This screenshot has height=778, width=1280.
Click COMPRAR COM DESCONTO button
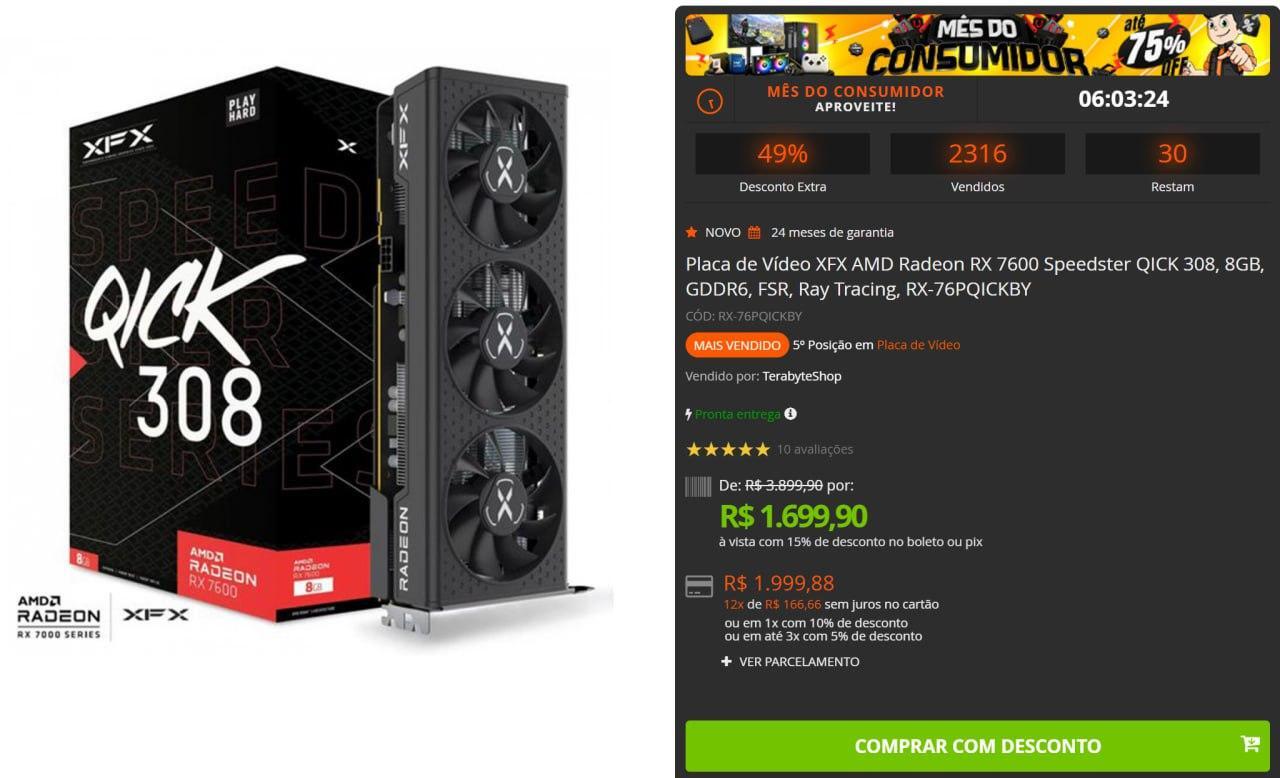(x=977, y=746)
